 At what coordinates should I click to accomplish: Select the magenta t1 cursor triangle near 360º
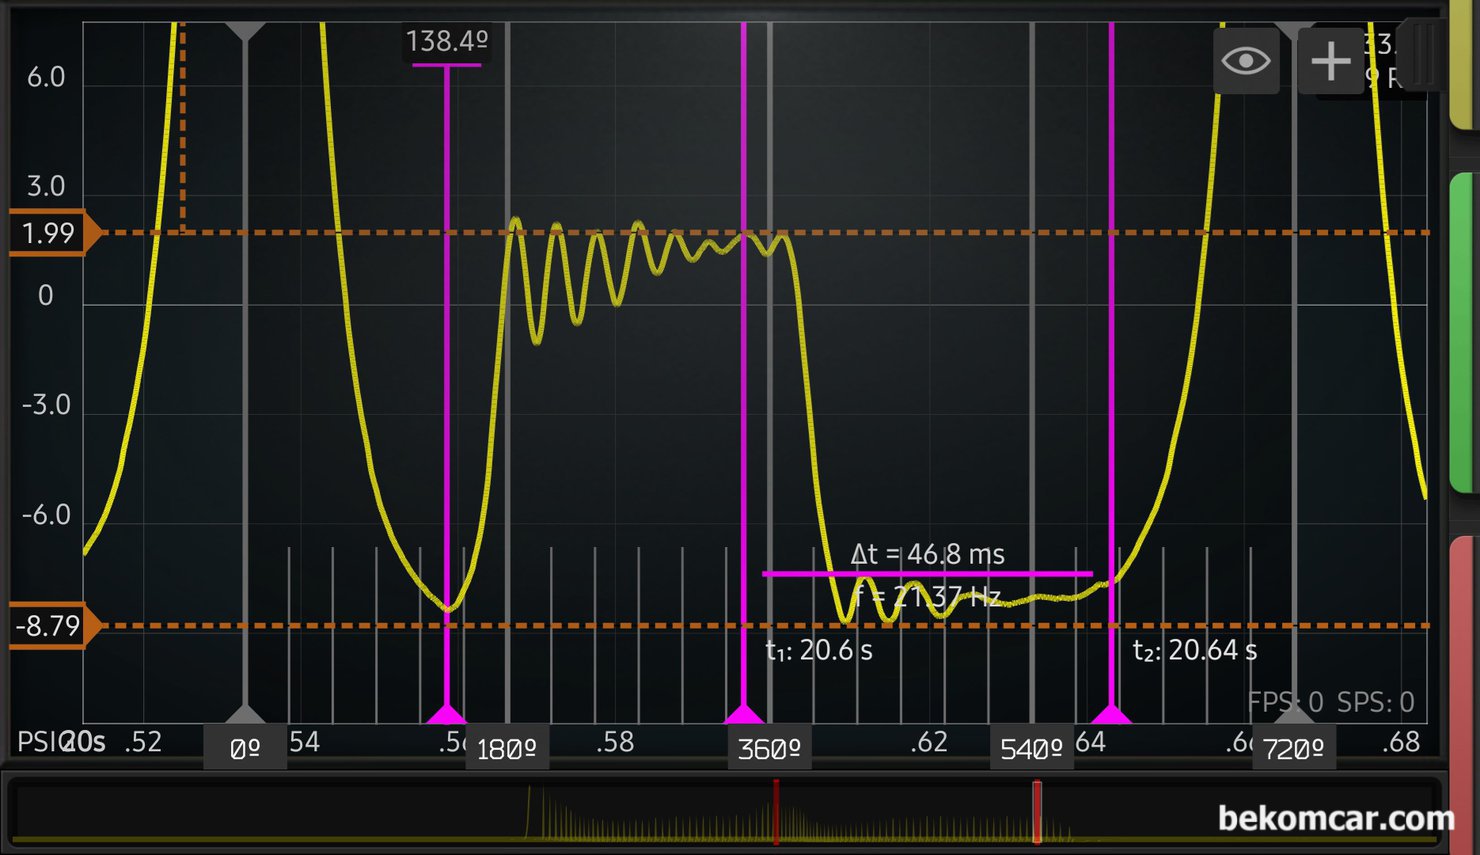click(x=743, y=714)
